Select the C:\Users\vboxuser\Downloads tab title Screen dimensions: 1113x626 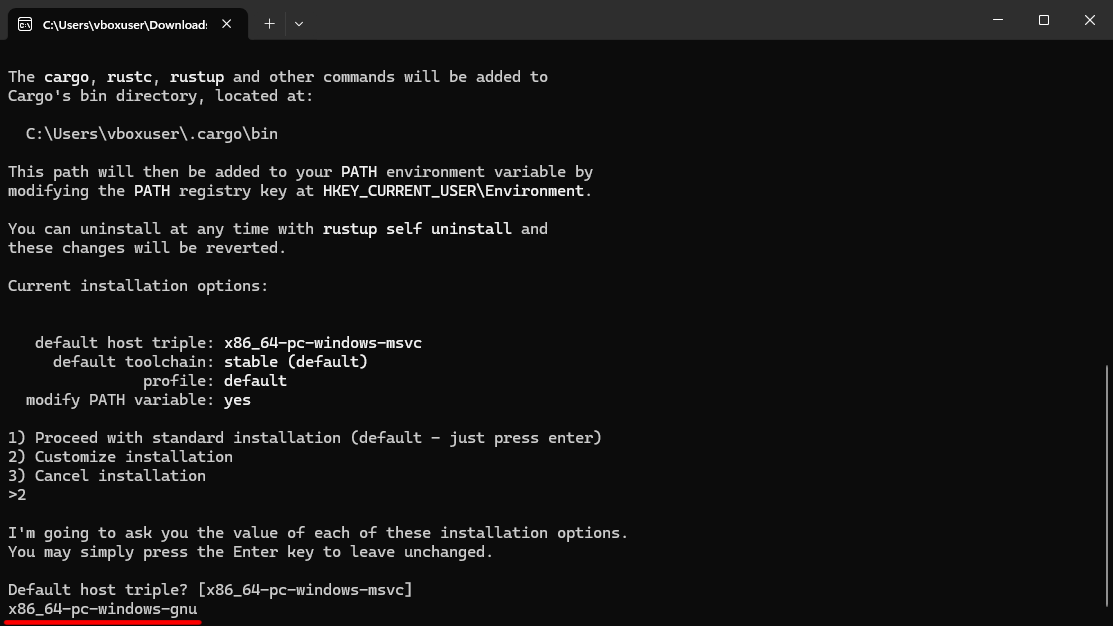coord(124,24)
